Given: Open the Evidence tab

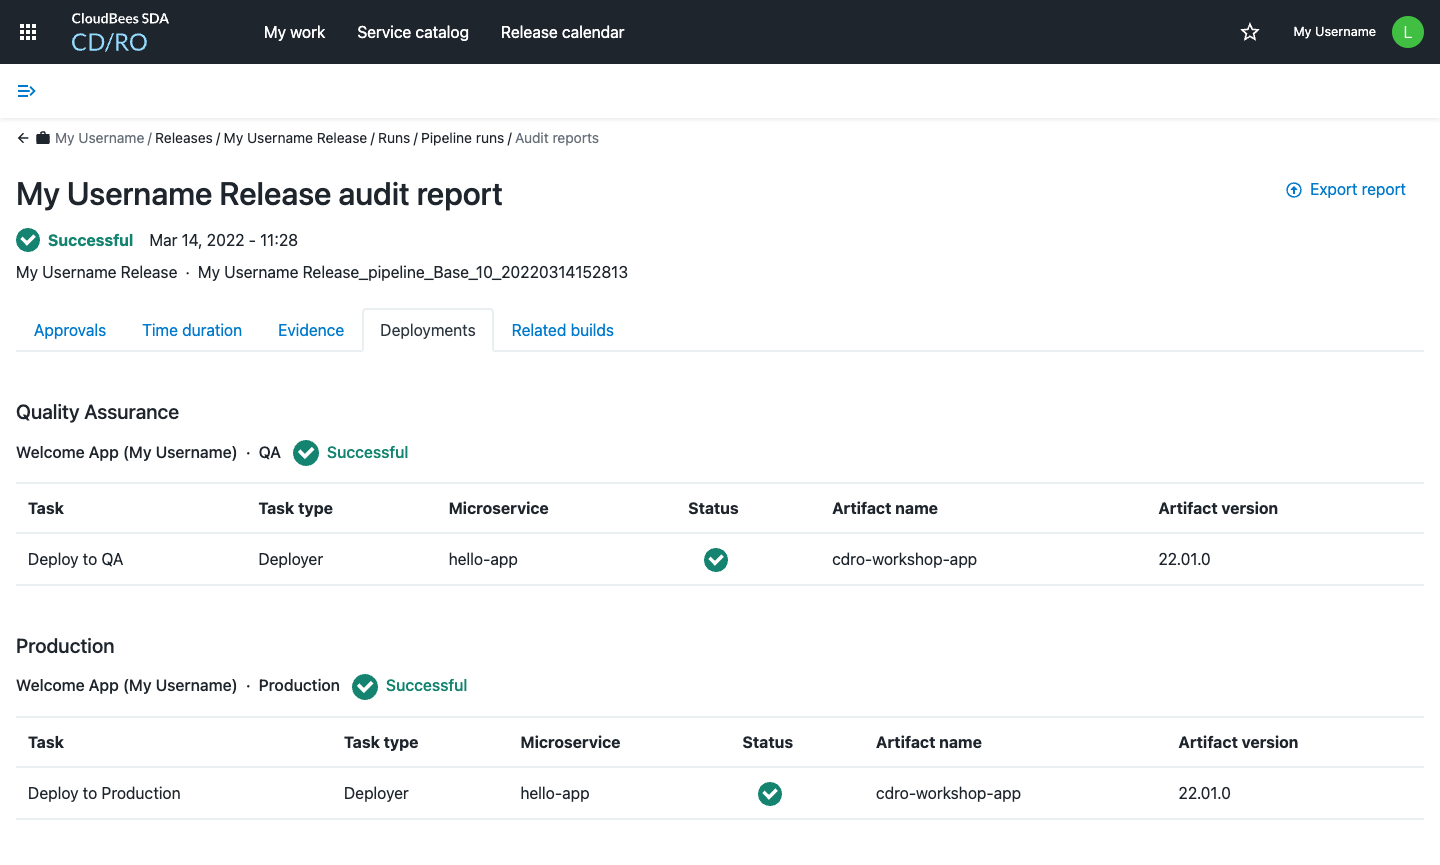Looking at the screenshot, I should [x=311, y=330].
